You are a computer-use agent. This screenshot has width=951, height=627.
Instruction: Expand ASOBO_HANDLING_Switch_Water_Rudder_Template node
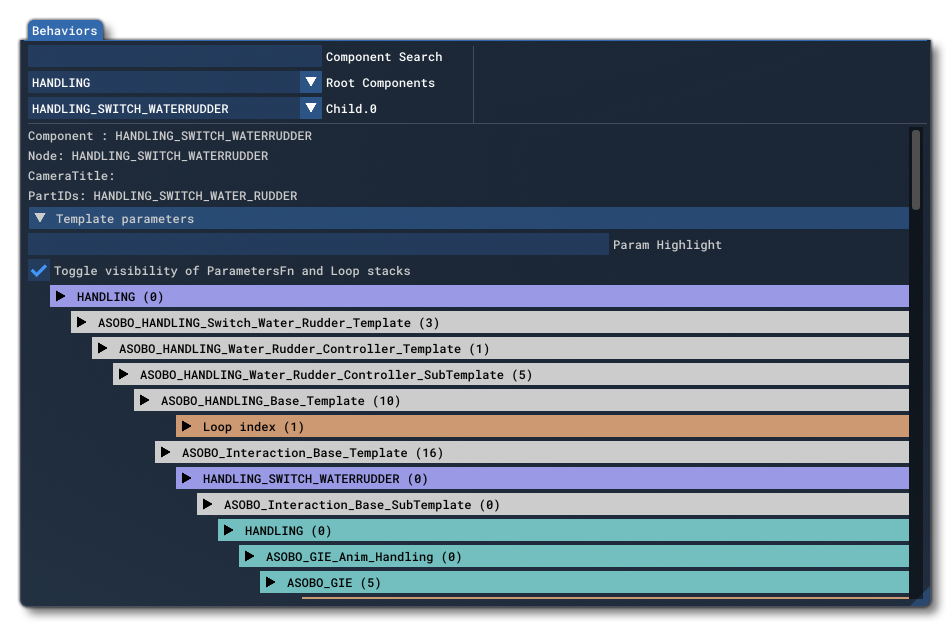click(79, 322)
